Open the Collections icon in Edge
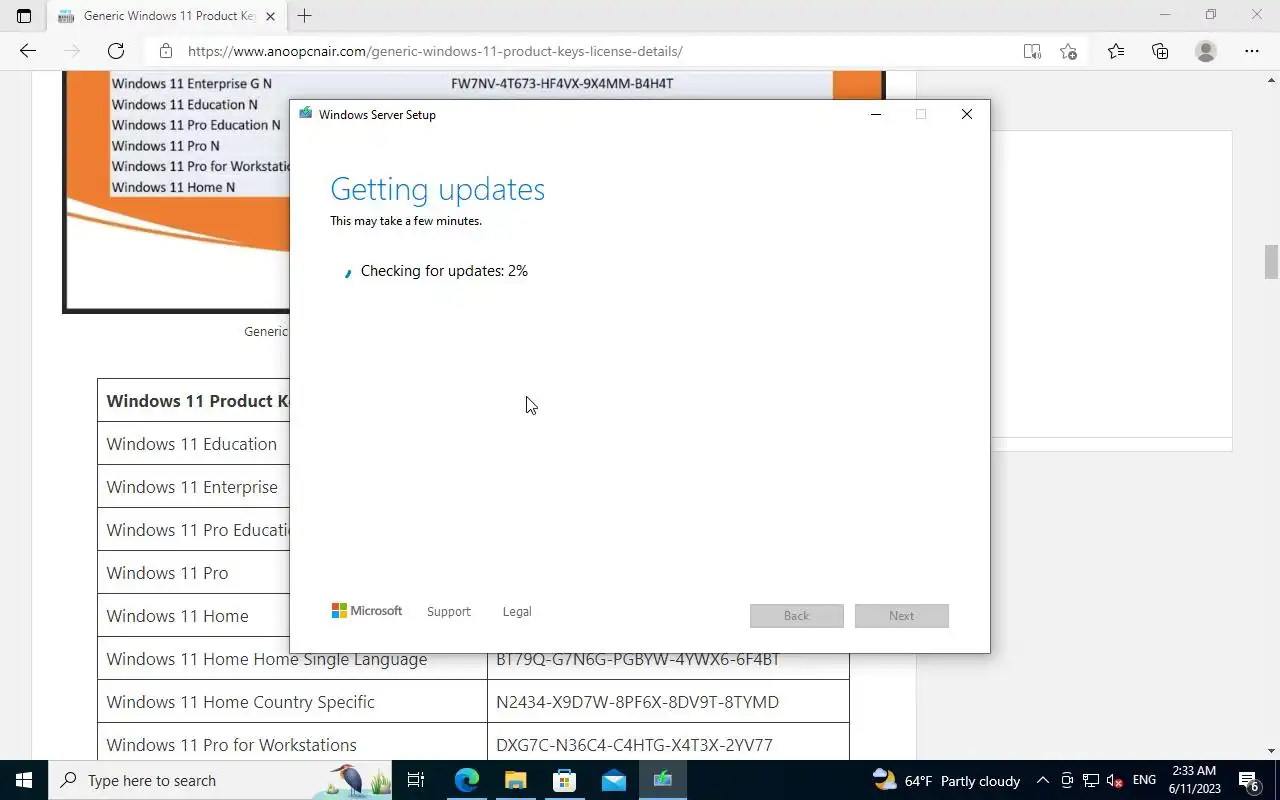 (x=1160, y=51)
